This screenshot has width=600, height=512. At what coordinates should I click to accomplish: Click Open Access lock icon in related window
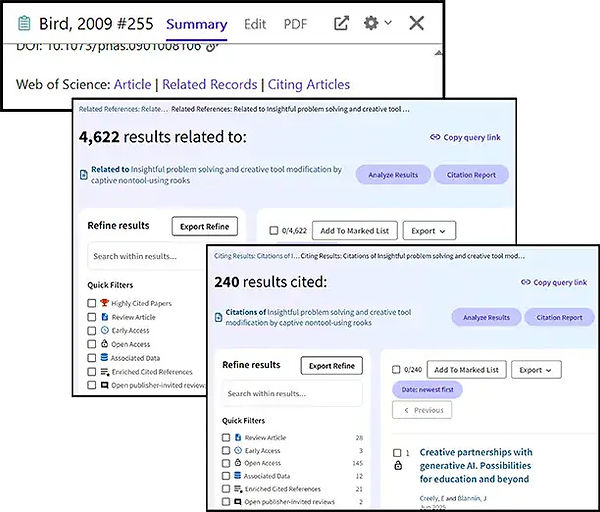point(104,343)
